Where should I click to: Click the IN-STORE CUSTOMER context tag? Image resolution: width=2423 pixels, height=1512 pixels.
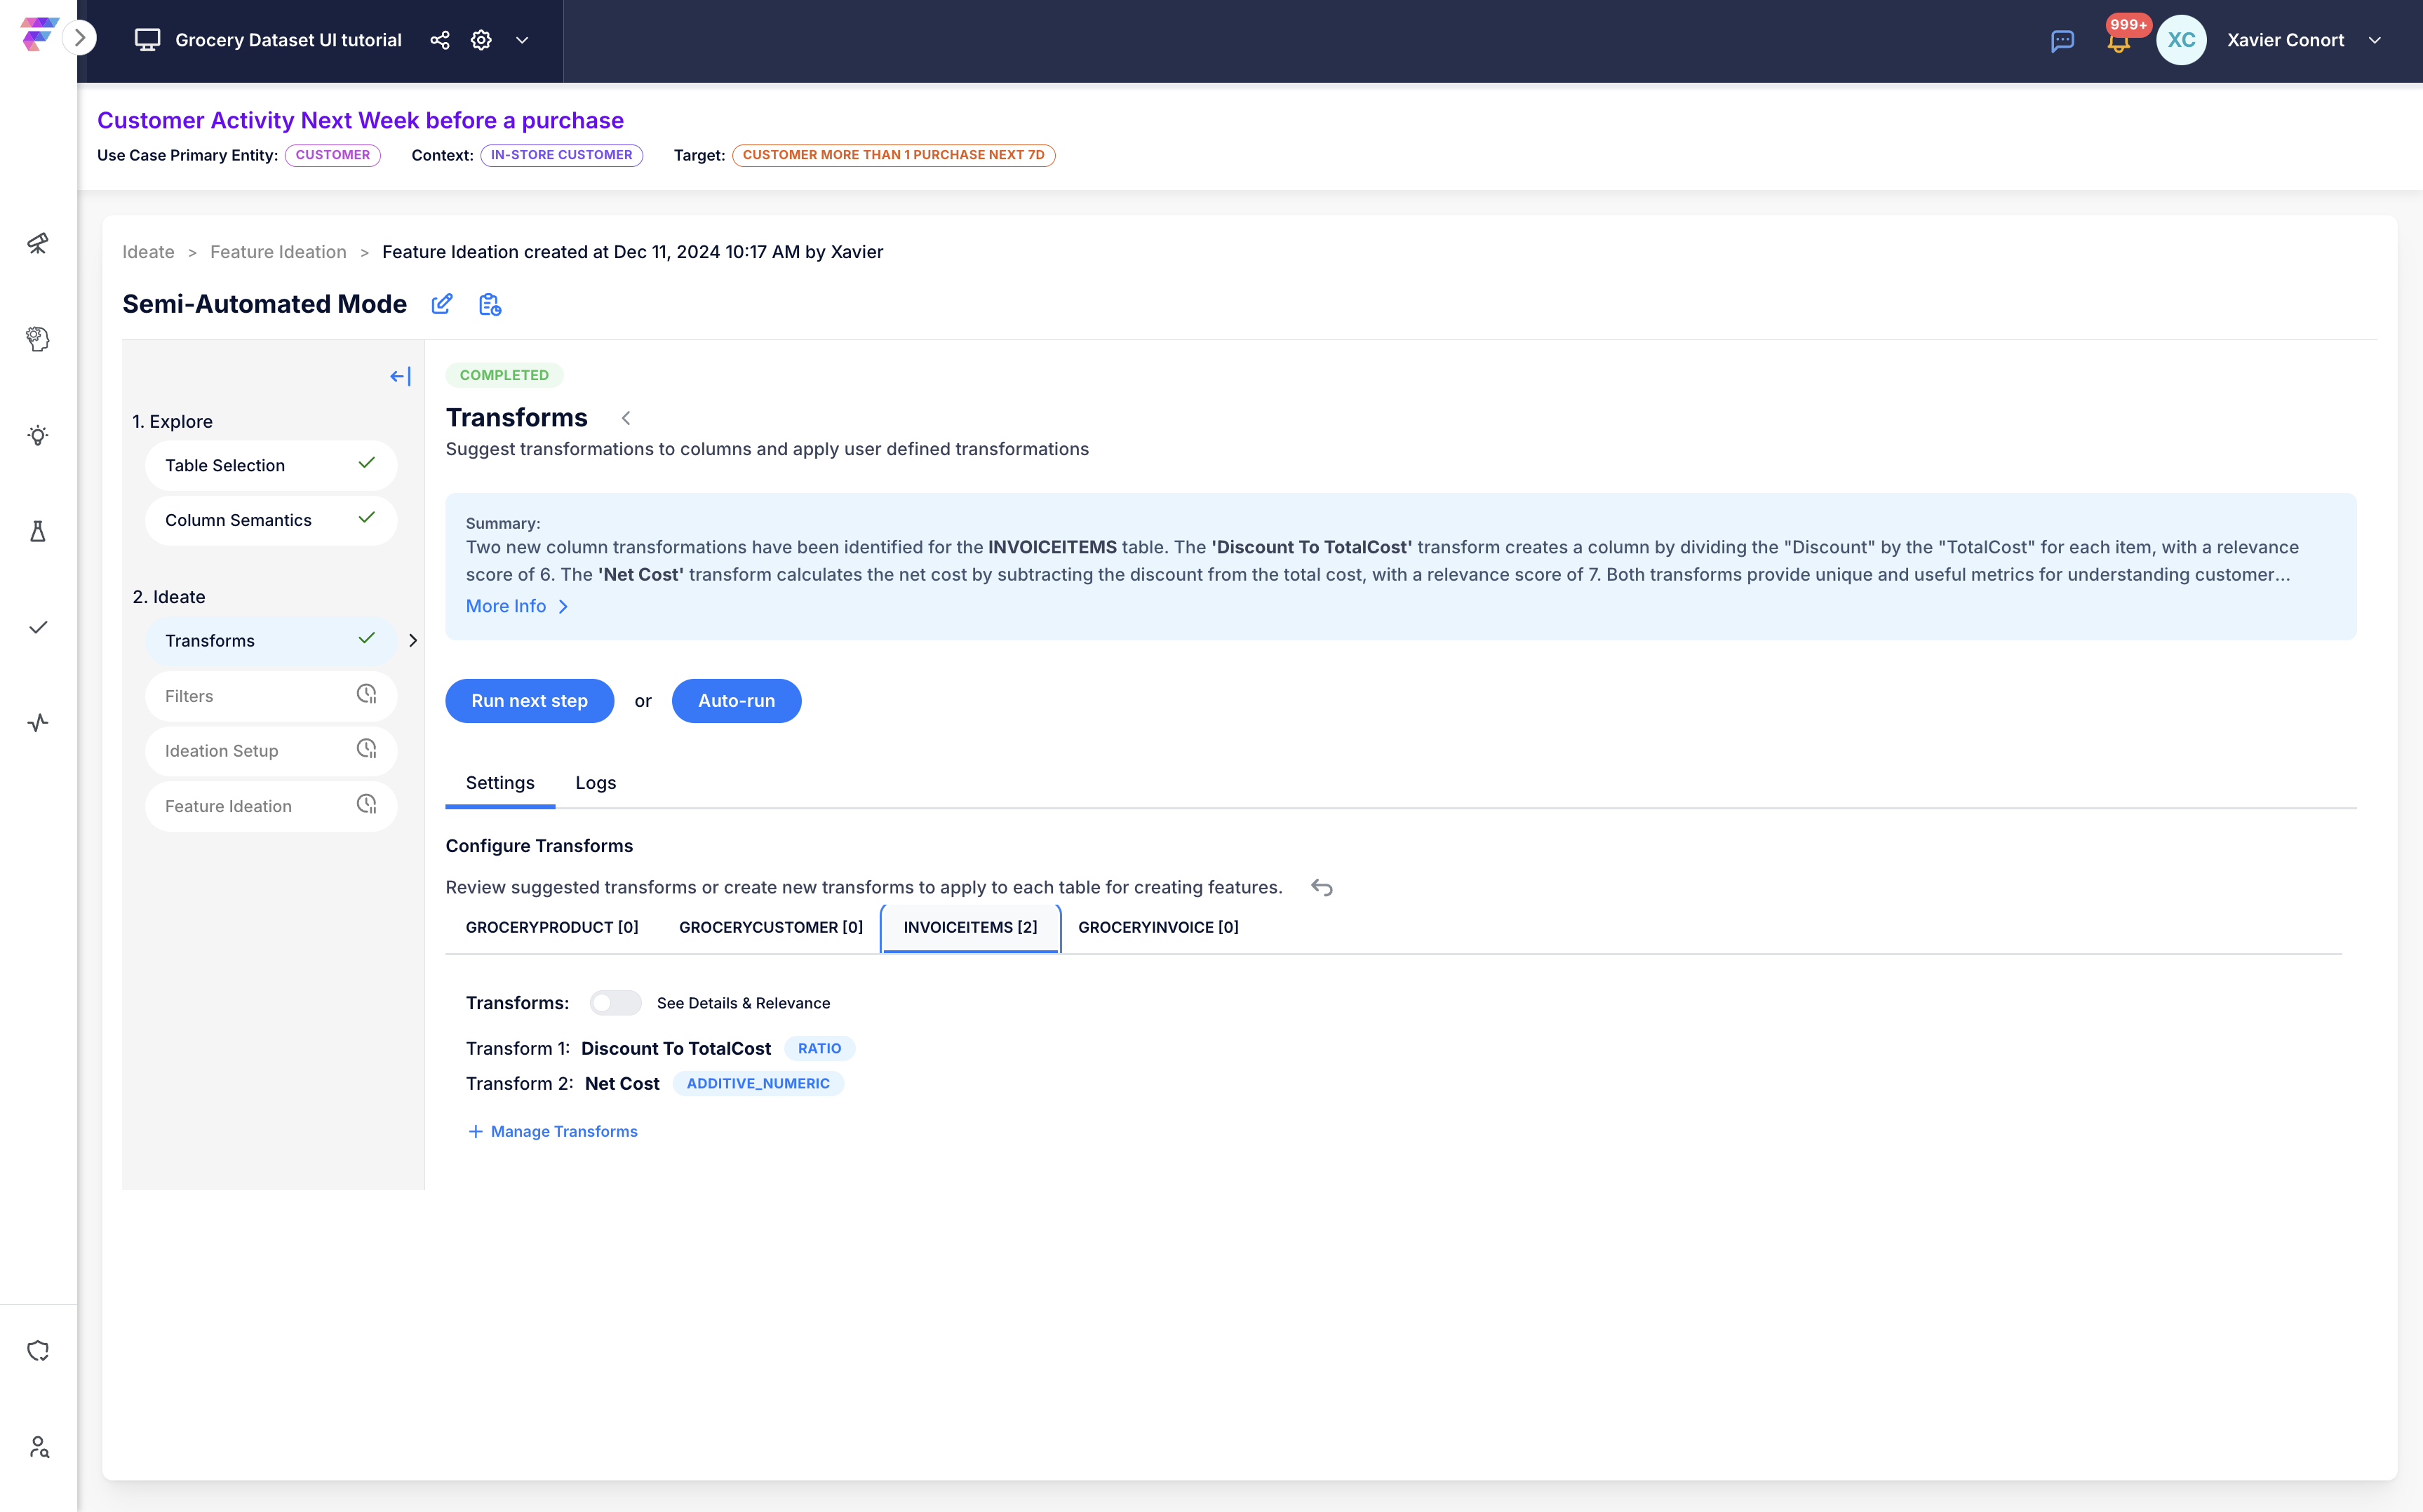[x=561, y=155]
